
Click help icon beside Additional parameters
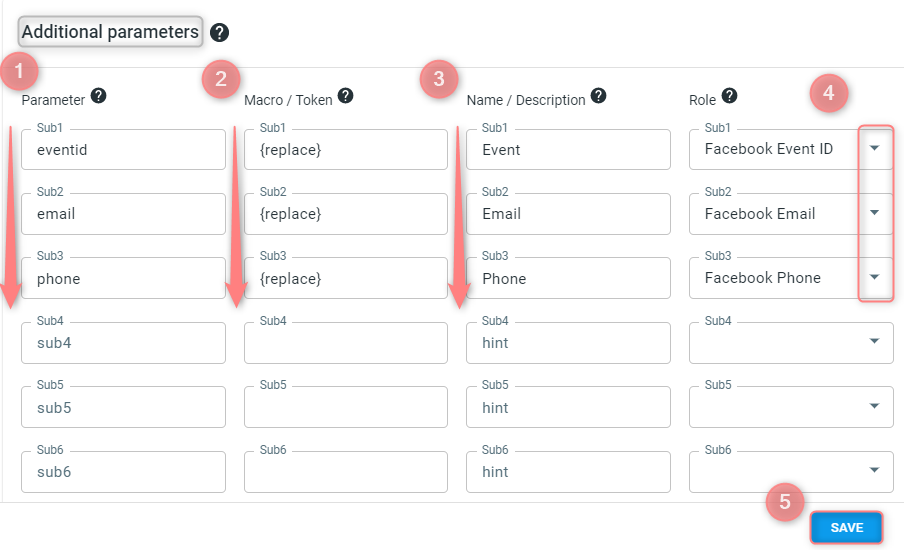[x=219, y=32]
